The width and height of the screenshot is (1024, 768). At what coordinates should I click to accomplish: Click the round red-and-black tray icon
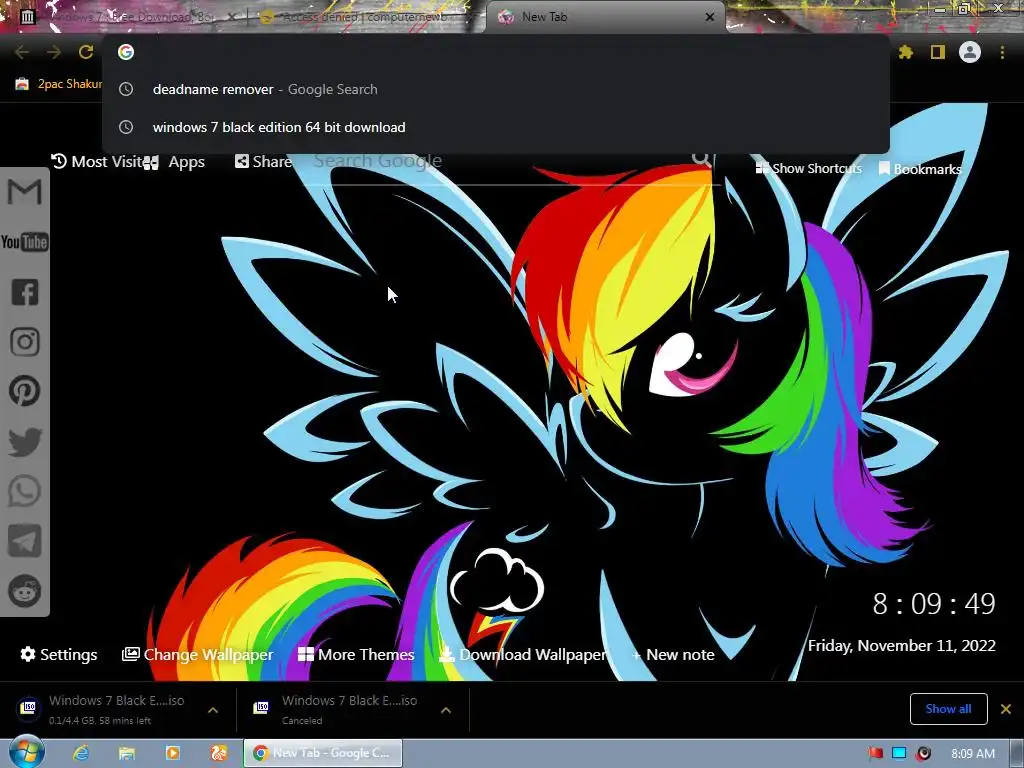[923, 754]
